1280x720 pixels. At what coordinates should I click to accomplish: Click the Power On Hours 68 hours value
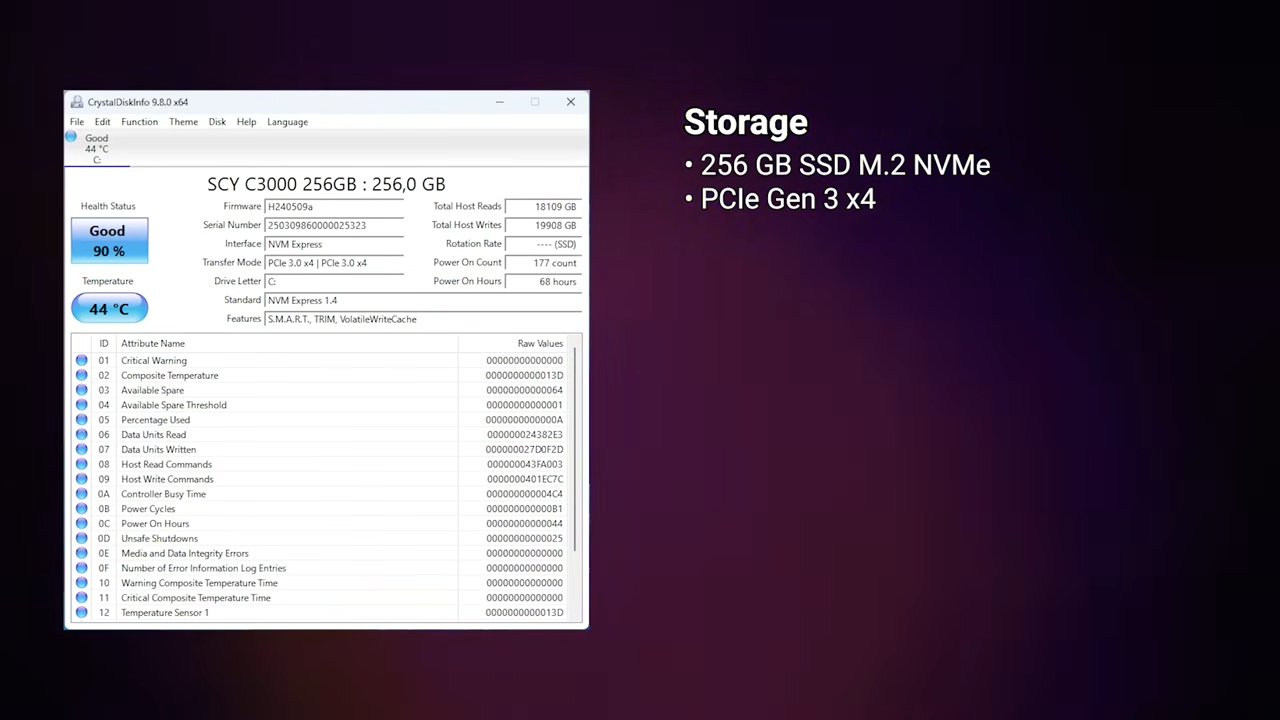[x=543, y=282]
